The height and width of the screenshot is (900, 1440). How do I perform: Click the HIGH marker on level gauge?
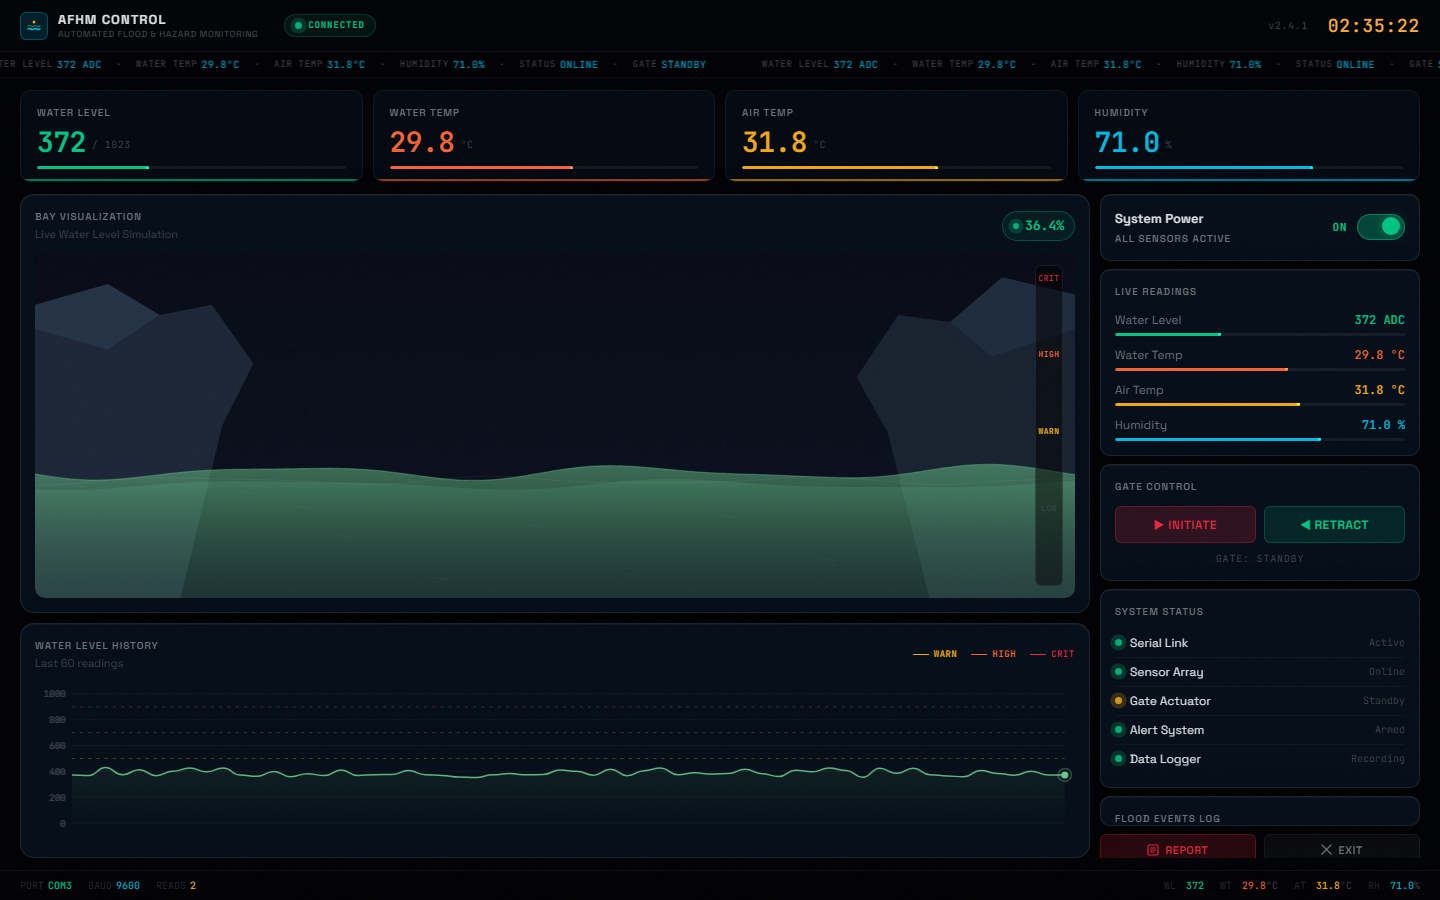point(1048,355)
